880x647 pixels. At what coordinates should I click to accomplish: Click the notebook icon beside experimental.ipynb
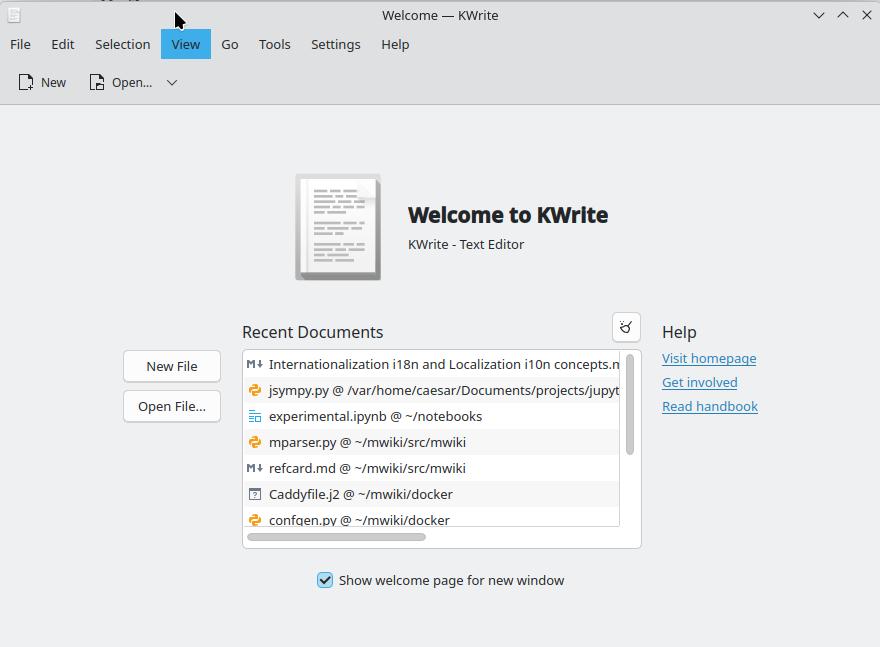[255, 417]
